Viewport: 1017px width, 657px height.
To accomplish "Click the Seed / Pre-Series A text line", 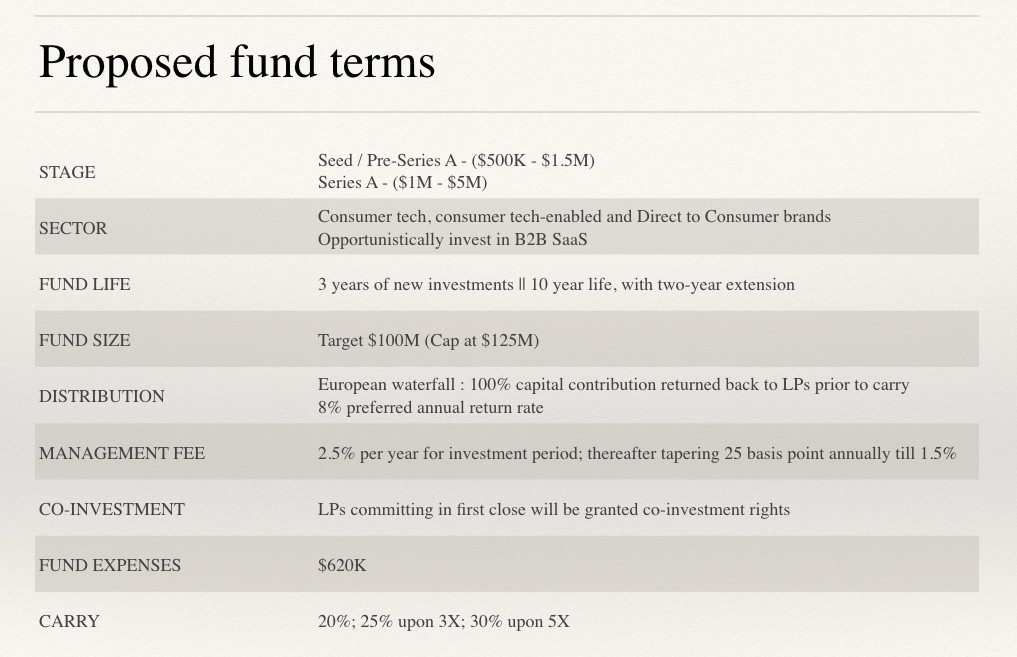I will click(x=456, y=160).
